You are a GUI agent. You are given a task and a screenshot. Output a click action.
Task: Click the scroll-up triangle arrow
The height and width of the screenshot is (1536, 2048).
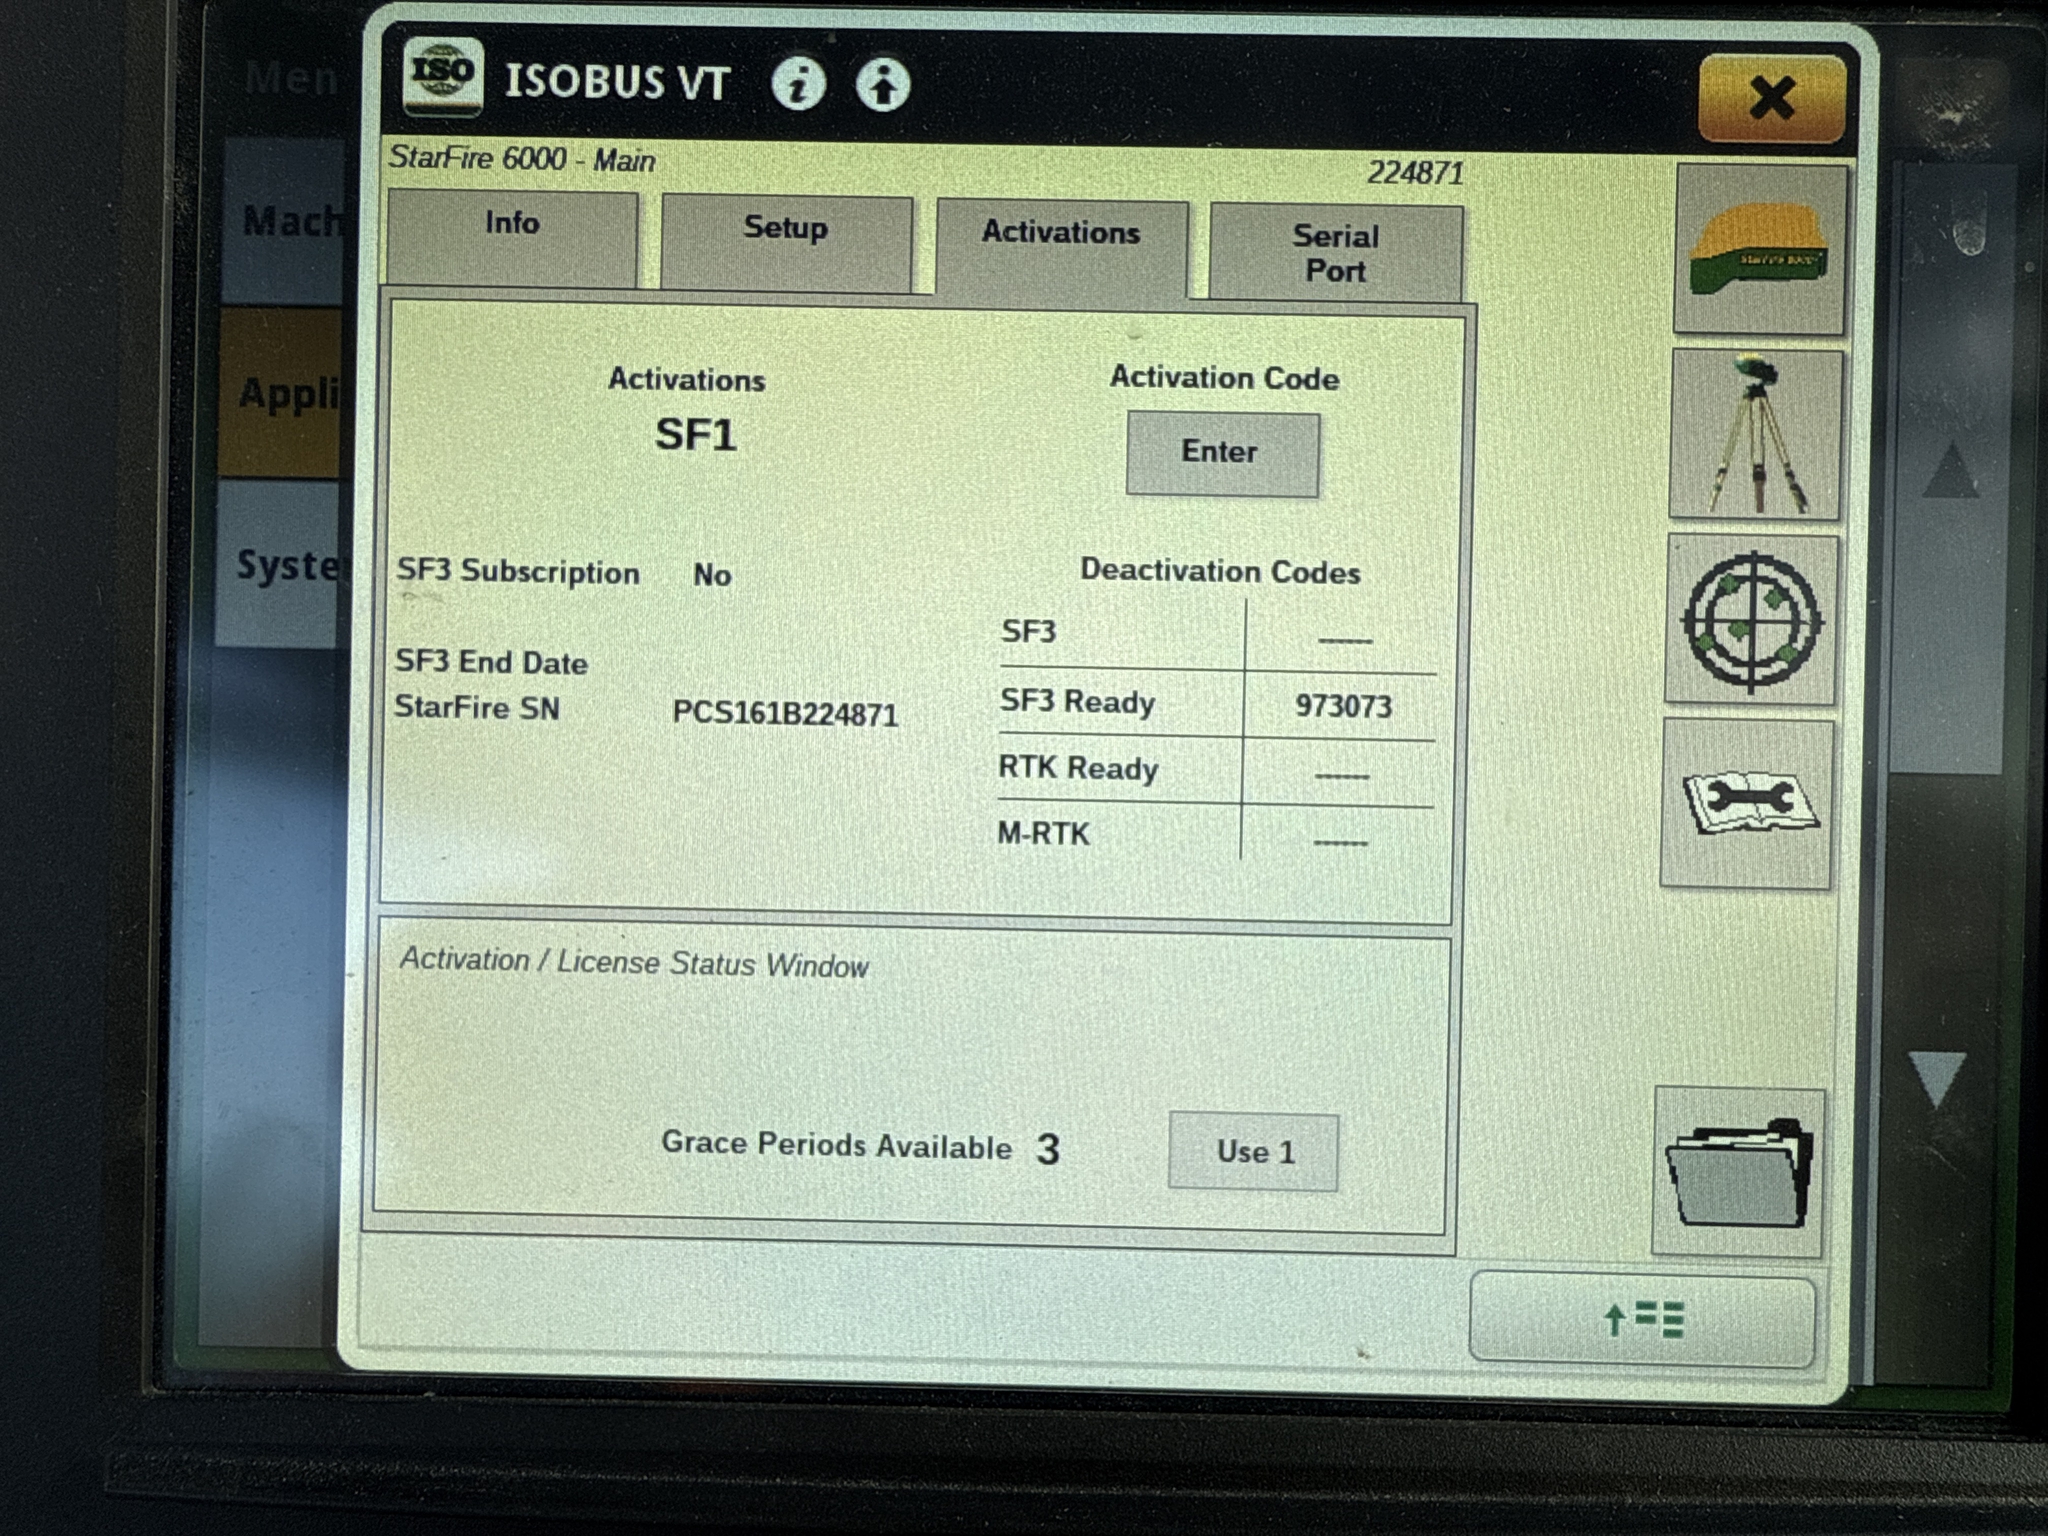[x=1951, y=471]
